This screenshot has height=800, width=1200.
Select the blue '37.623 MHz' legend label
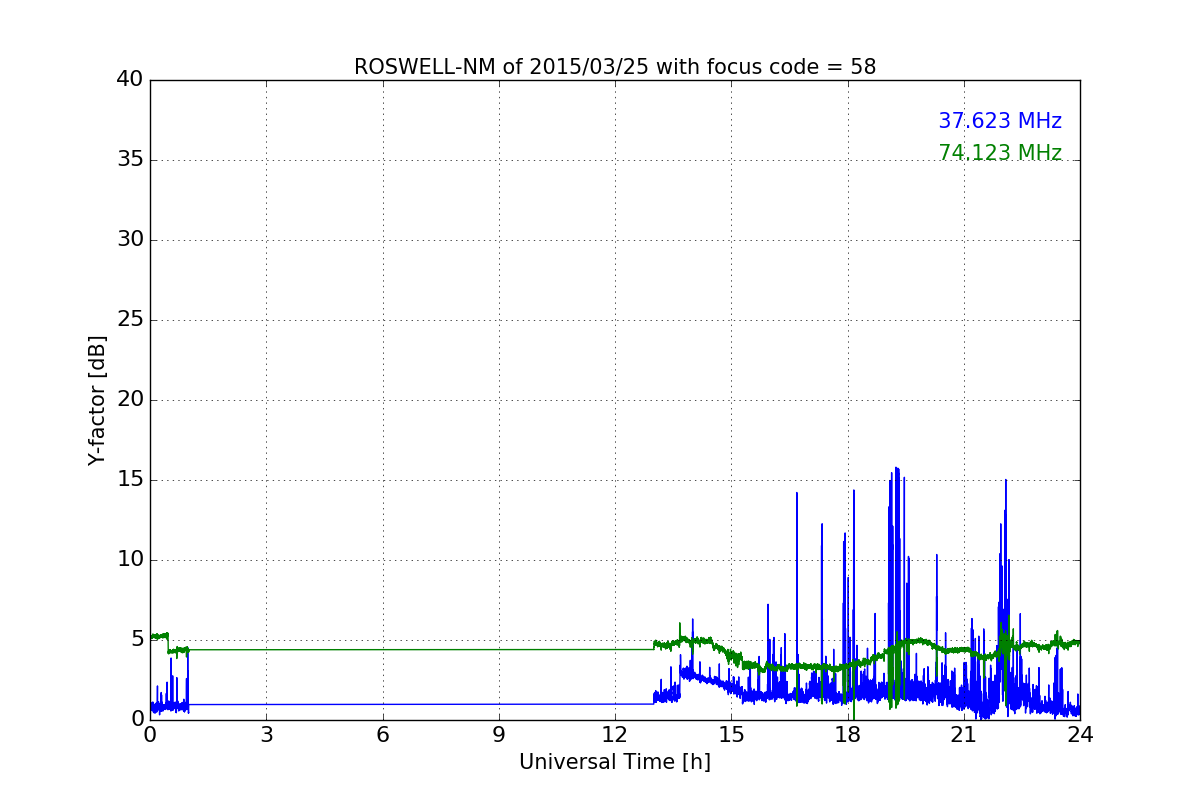tap(1000, 121)
